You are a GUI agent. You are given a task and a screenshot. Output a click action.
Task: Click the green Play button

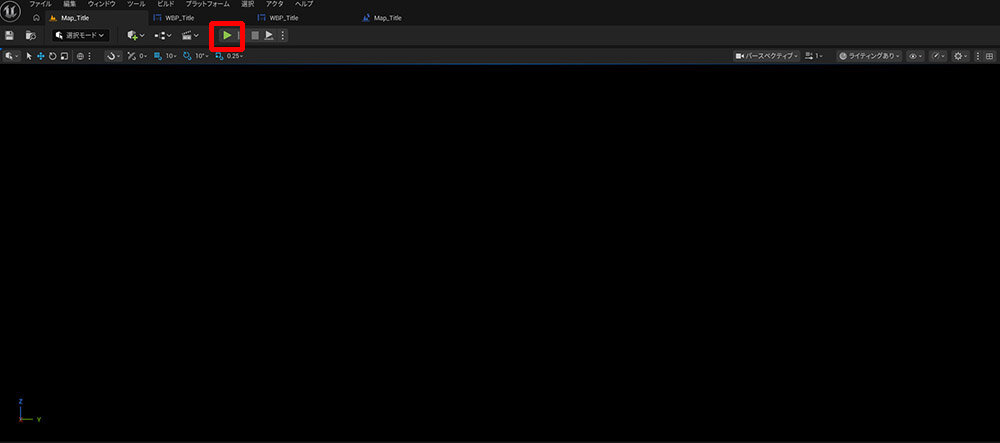click(x=227, y=35)
